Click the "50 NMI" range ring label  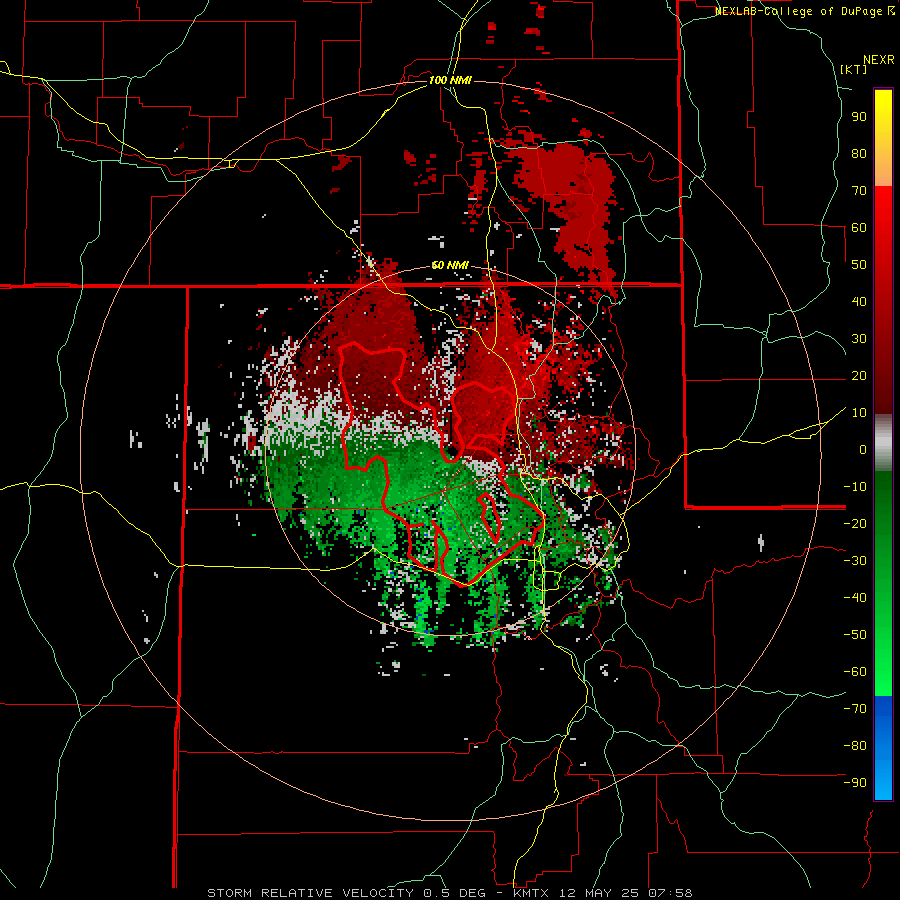(x=450, y=265)
